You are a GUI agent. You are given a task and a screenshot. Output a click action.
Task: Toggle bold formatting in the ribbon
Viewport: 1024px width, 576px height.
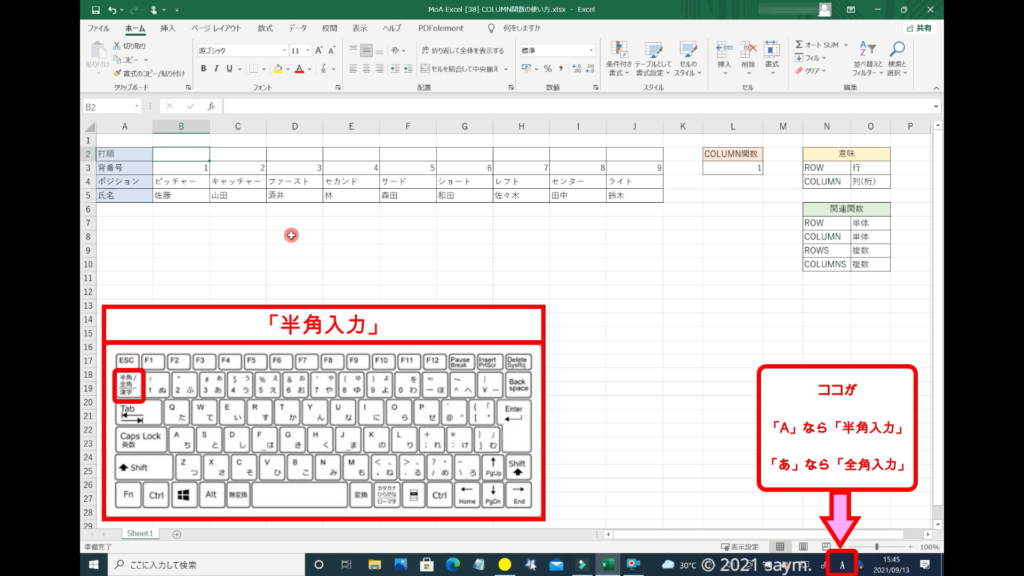click(x=203, y=69)
